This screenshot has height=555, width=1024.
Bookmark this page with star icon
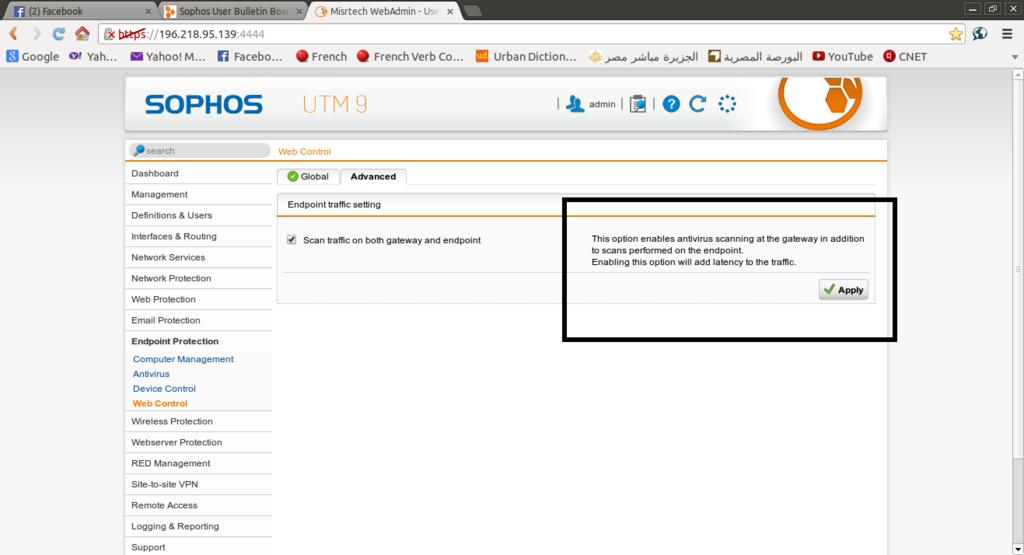point(955,34)
